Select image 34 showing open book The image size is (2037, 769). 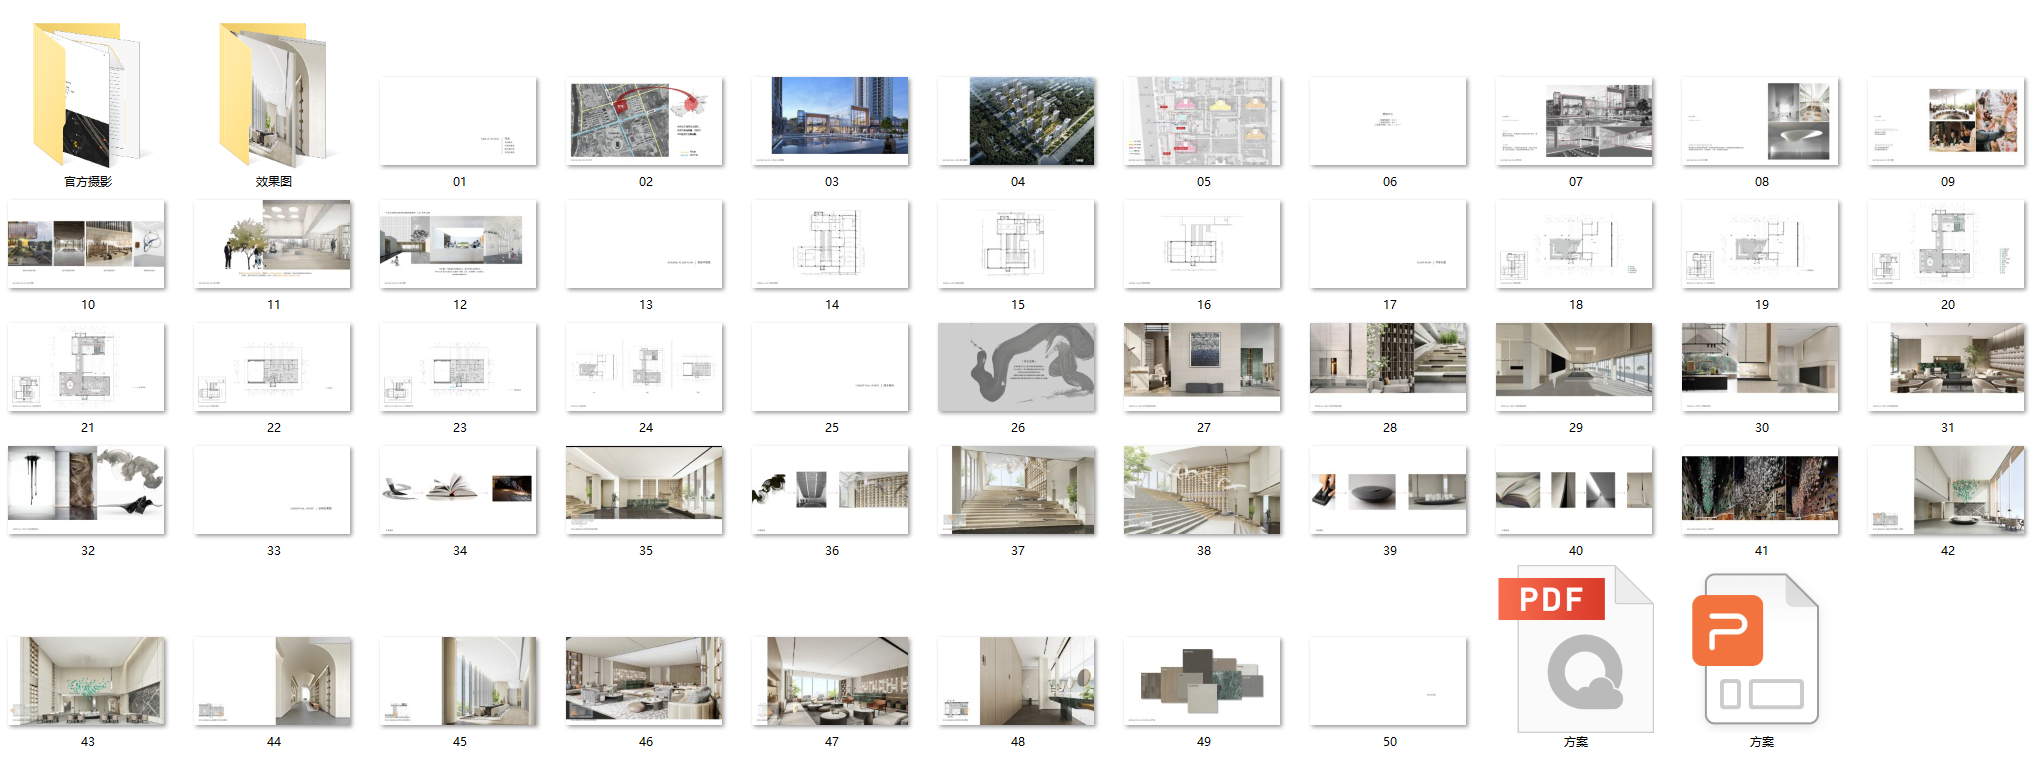[459, 490]
